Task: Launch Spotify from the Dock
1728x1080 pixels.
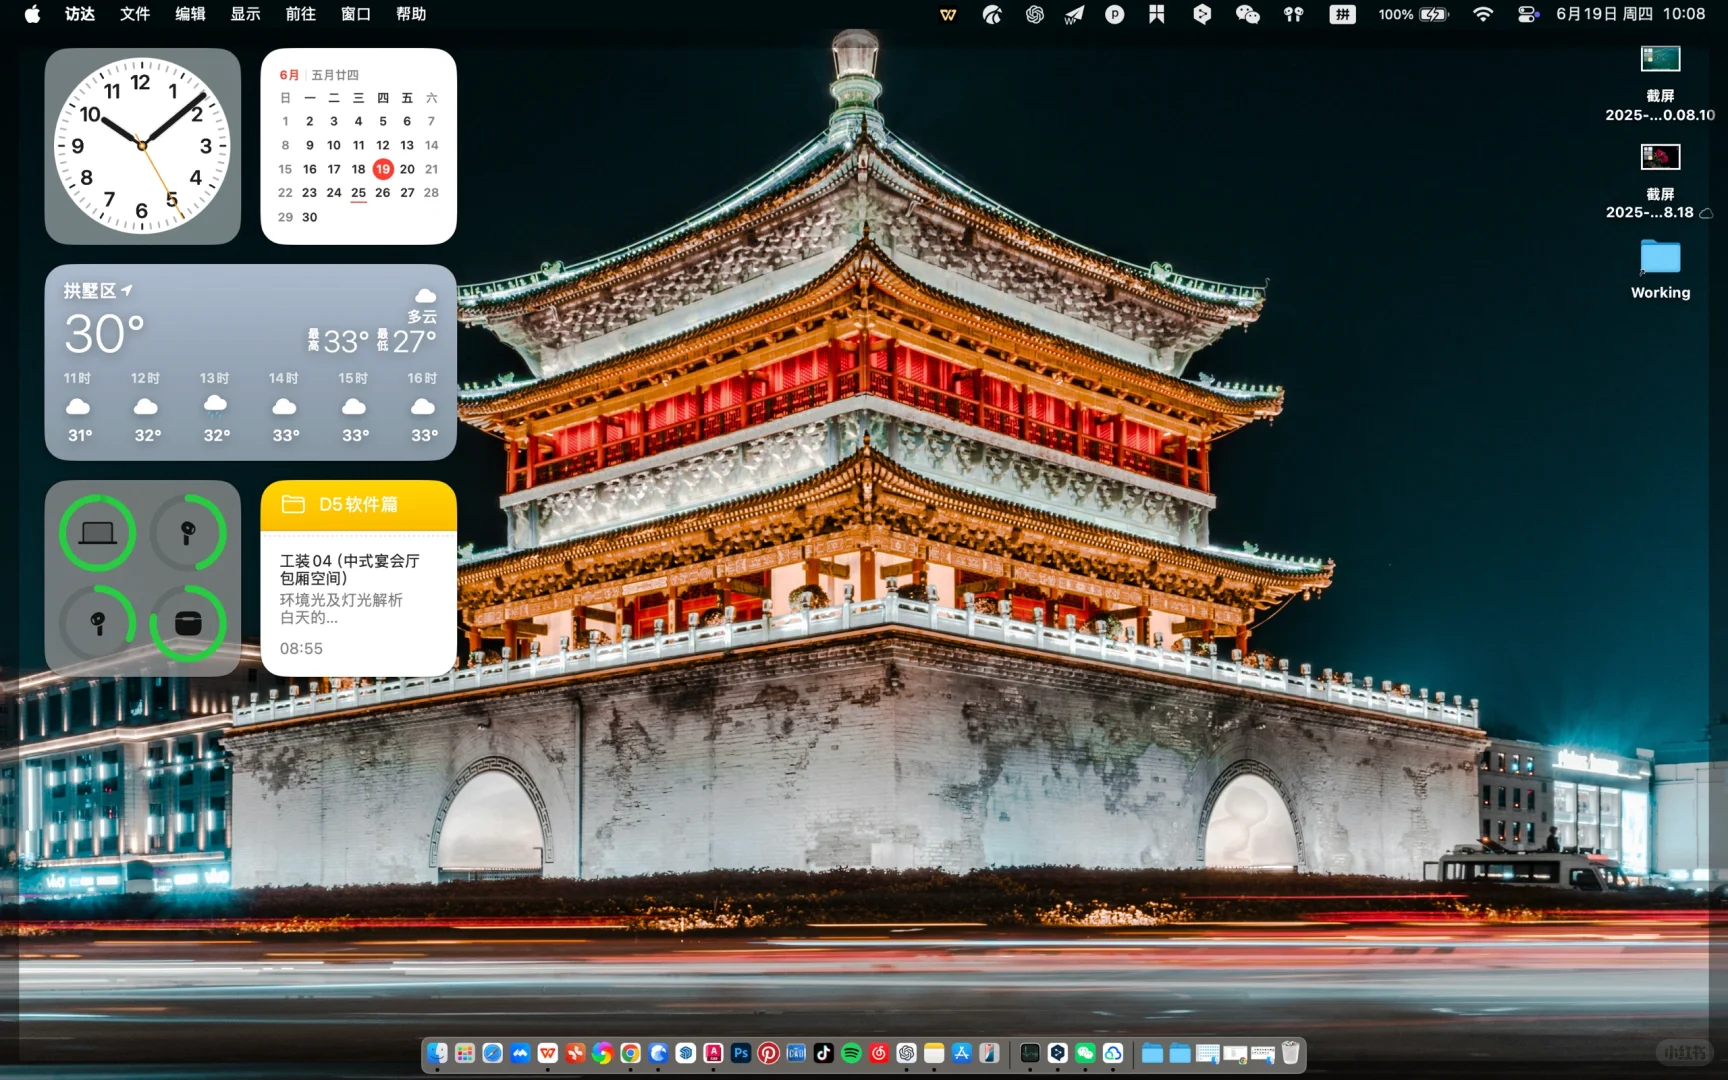Action: [x=853, y=1053]
